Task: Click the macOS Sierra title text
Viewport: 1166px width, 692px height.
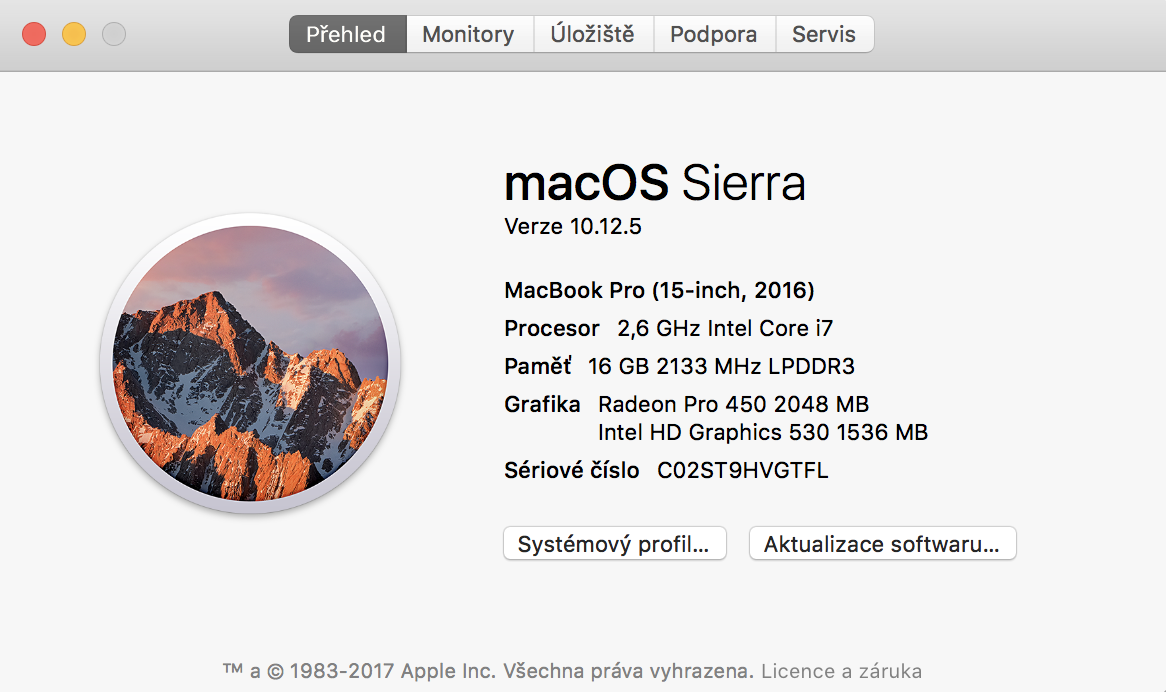Action: click(655, 184)
